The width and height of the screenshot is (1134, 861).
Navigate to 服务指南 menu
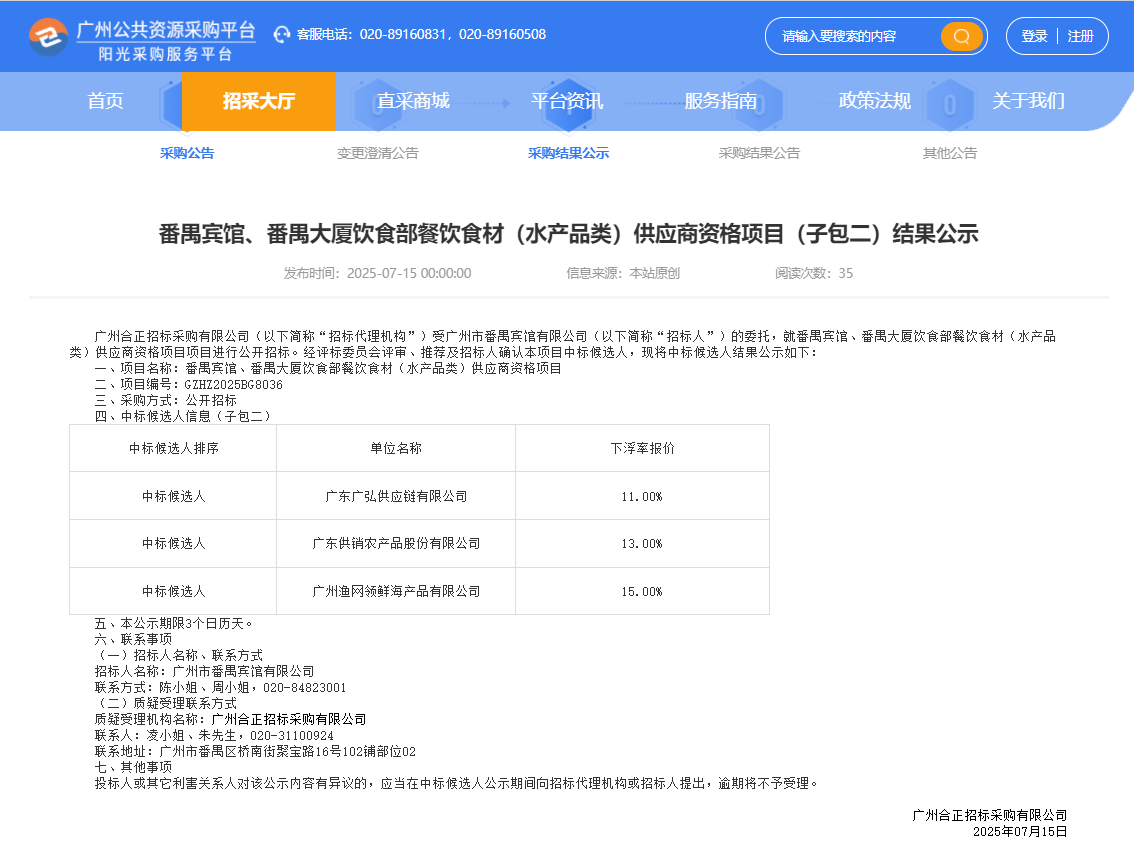720,101
